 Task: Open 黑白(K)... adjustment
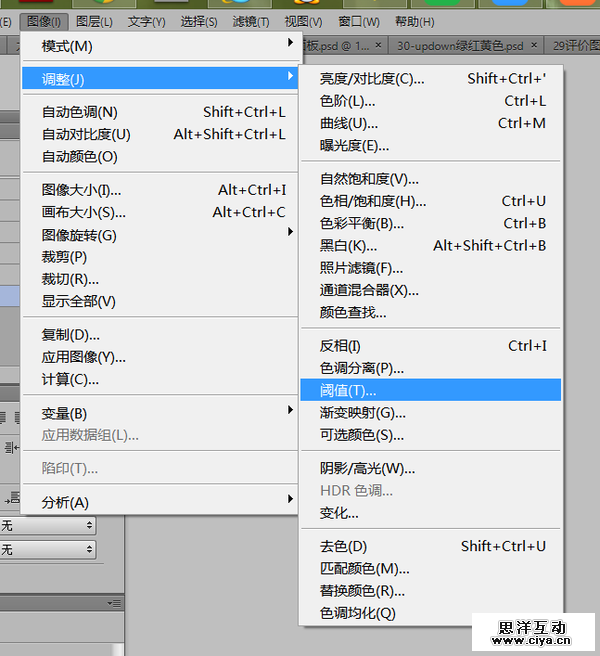(431, 246)
